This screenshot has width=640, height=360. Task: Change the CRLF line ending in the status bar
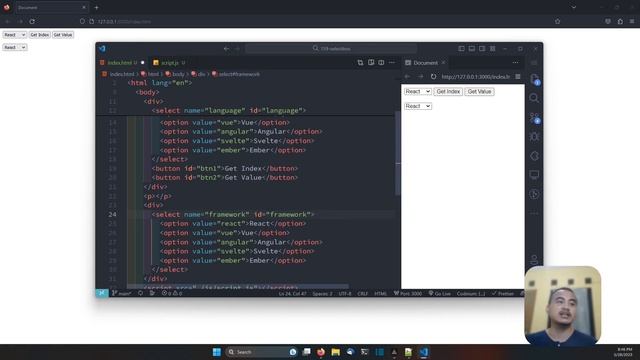coord(362,293)
